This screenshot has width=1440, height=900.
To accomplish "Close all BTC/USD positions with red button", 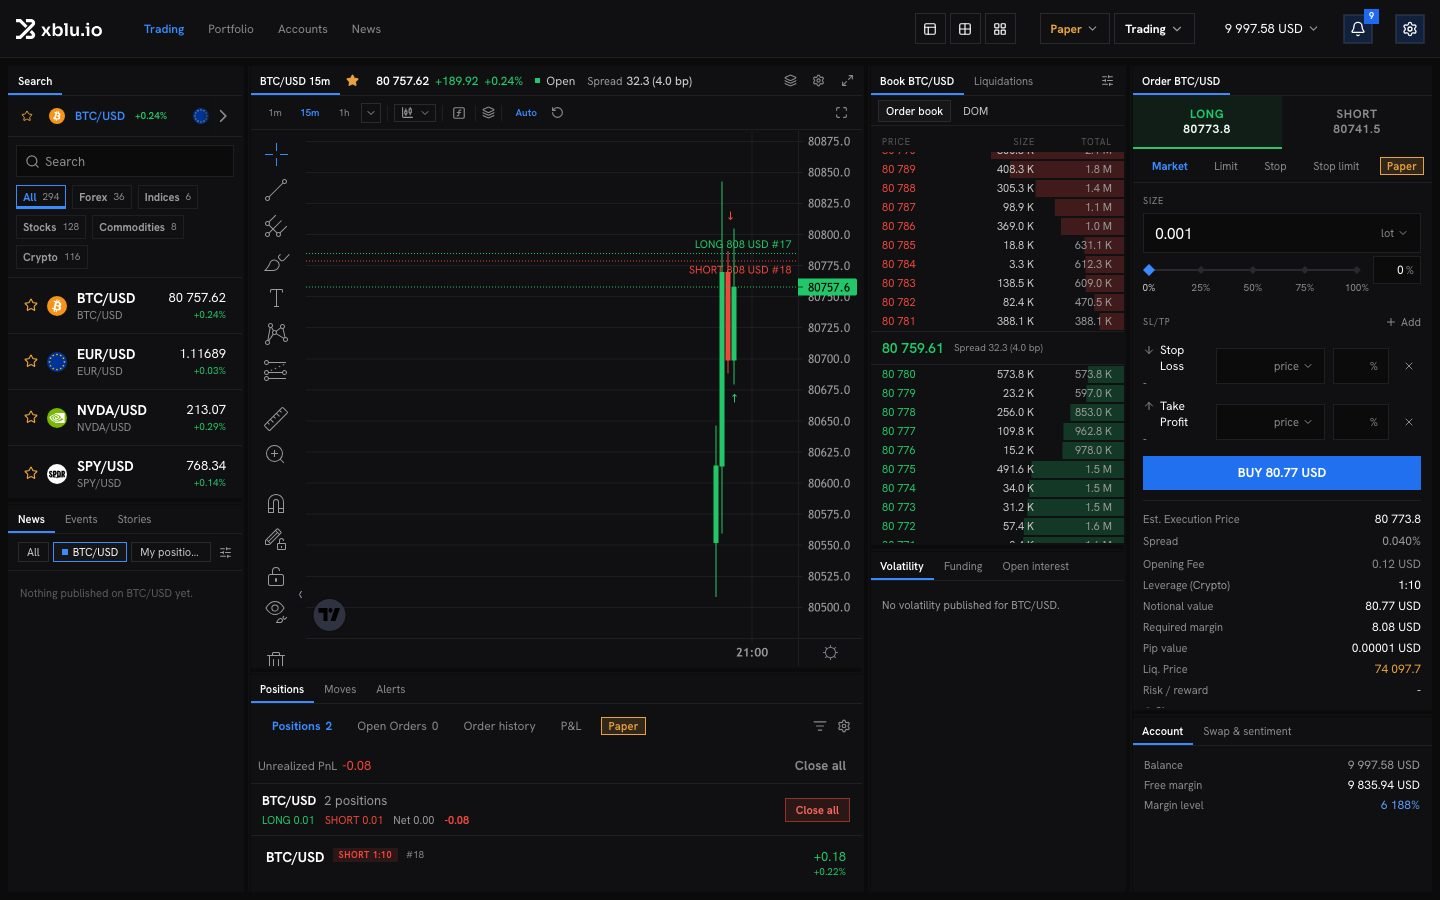I will tap(817, 810).
